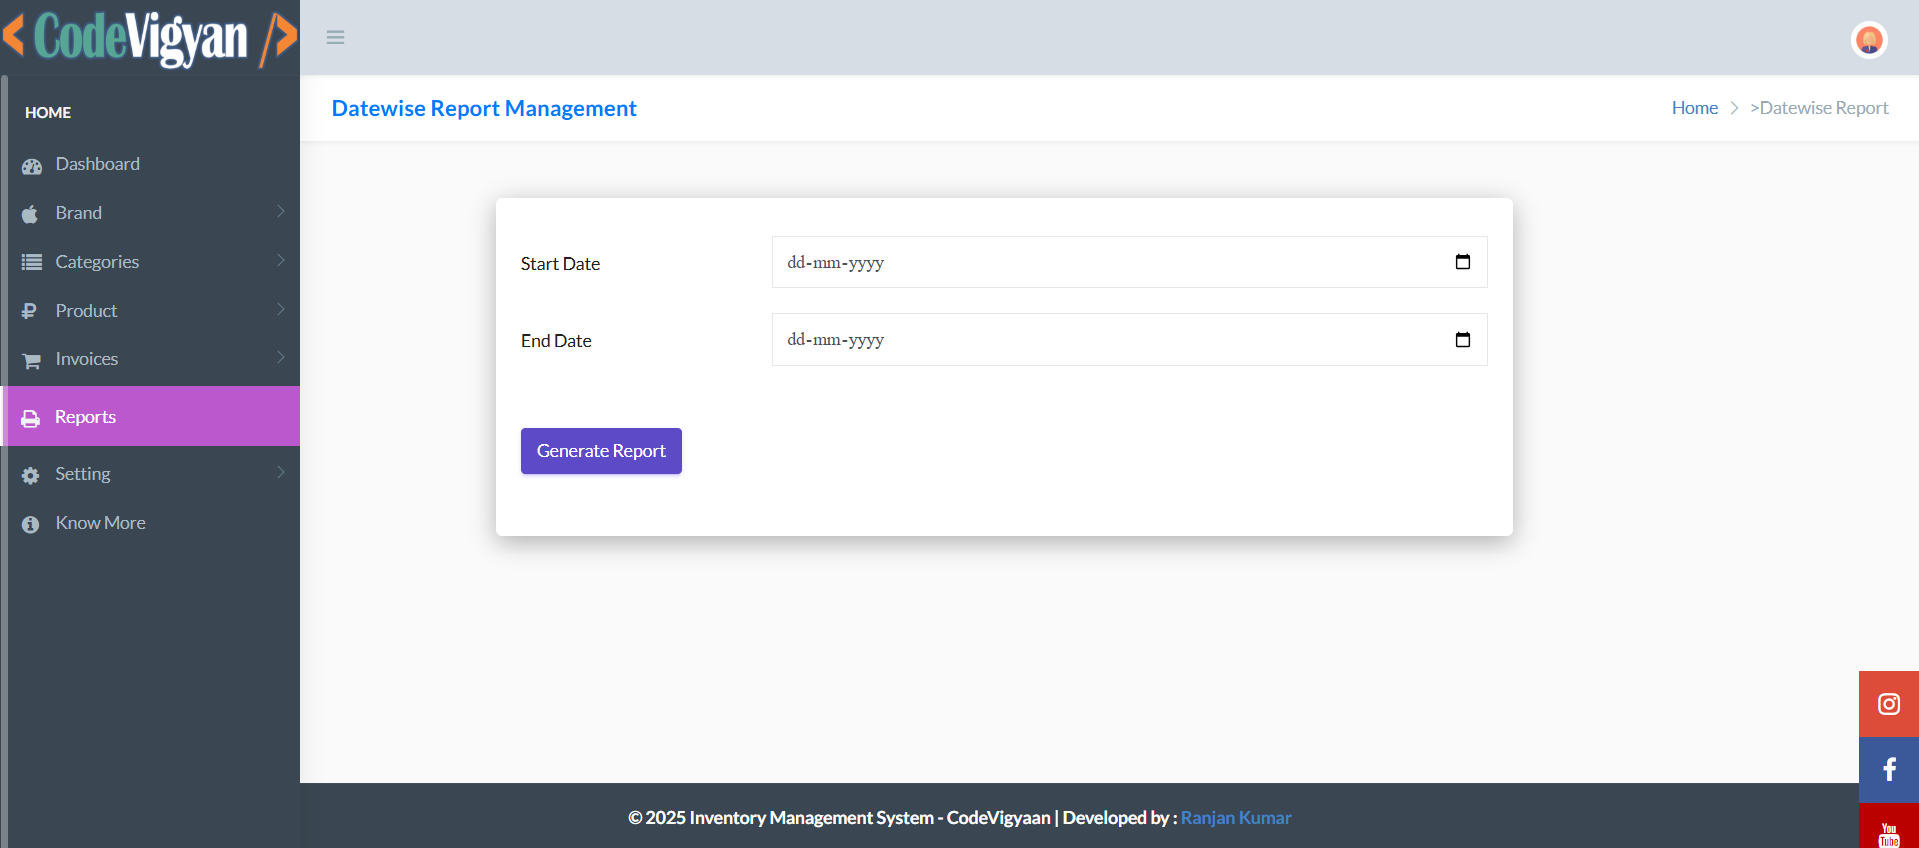Screen dimensions: 1919x848
Task: Click the hamburger menu toggle icon
Action: coord(335,38)
